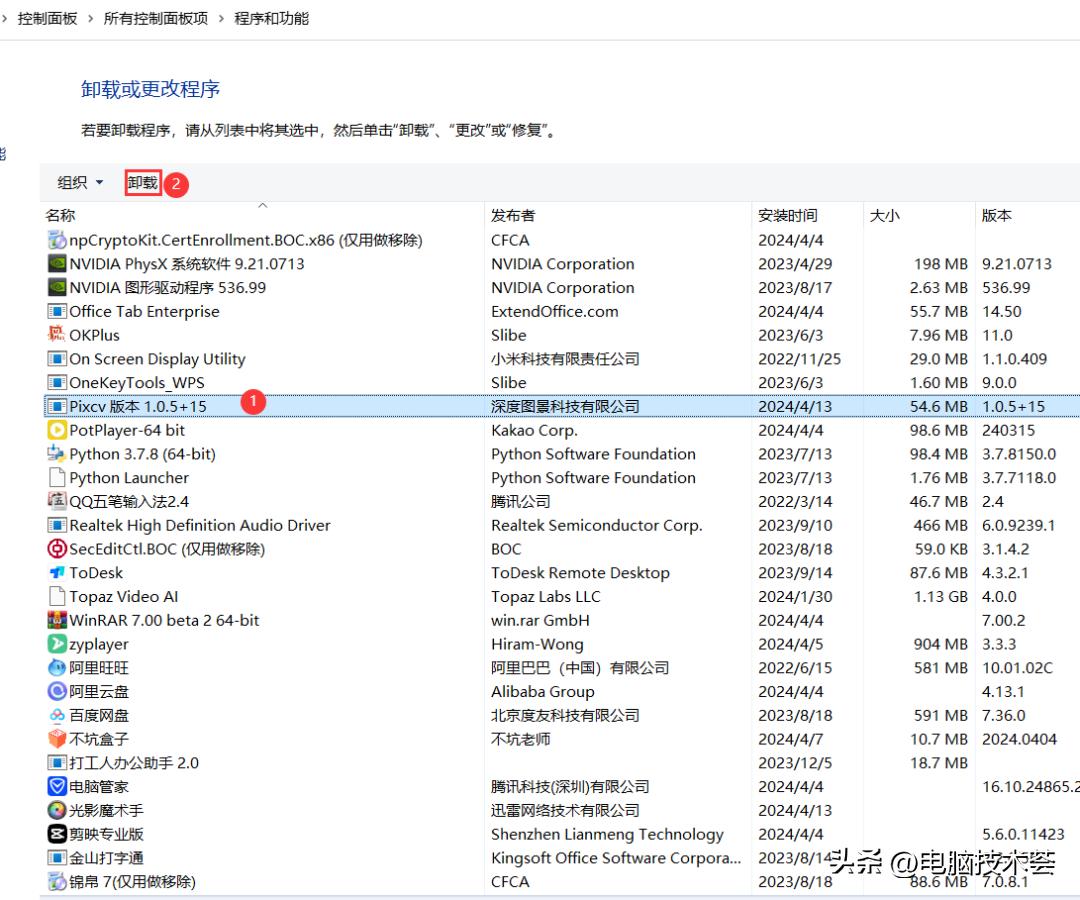
Task: Click the 剪映专业版 icon
Action: click(x=56, y=834)
